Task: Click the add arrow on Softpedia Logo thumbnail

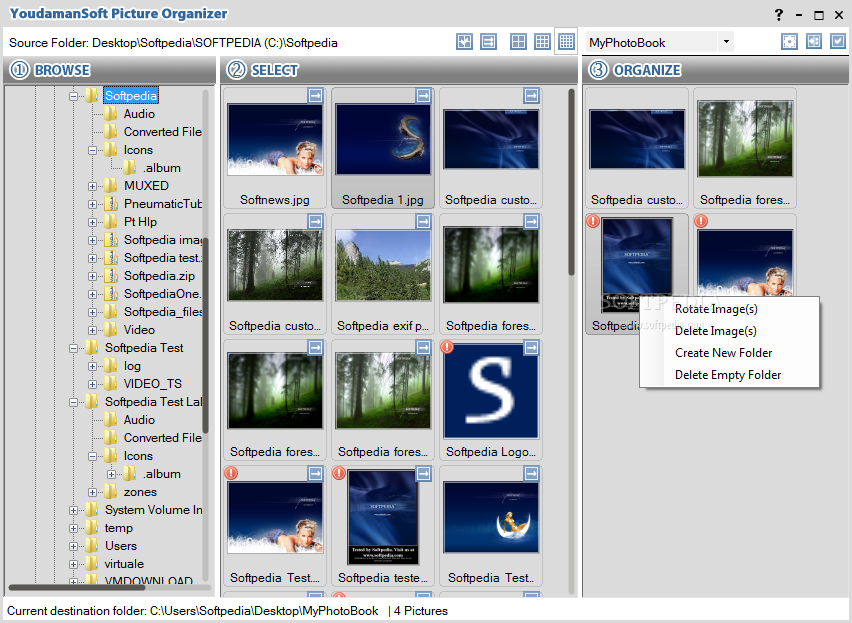Action: 531,348
